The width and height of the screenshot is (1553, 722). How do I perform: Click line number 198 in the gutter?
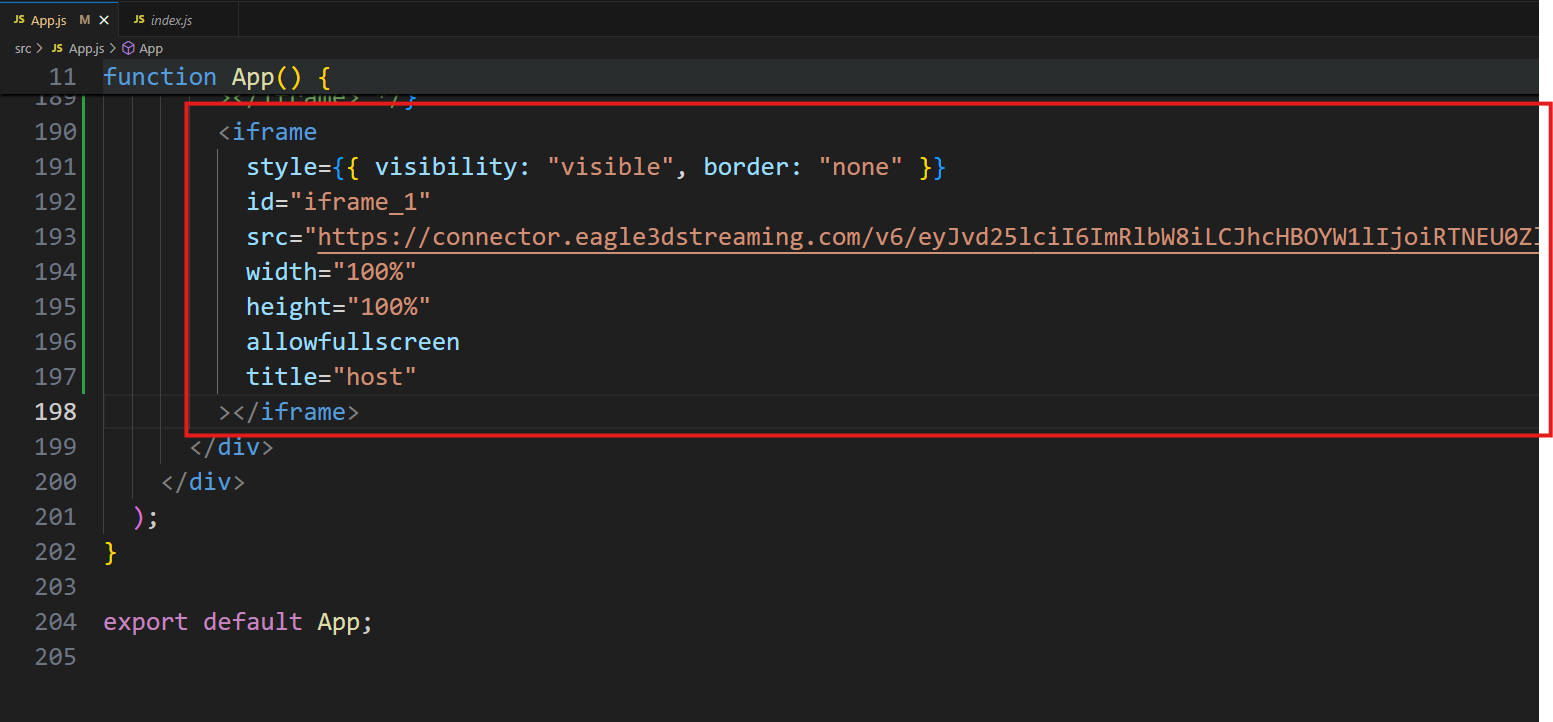pos(56,411)
